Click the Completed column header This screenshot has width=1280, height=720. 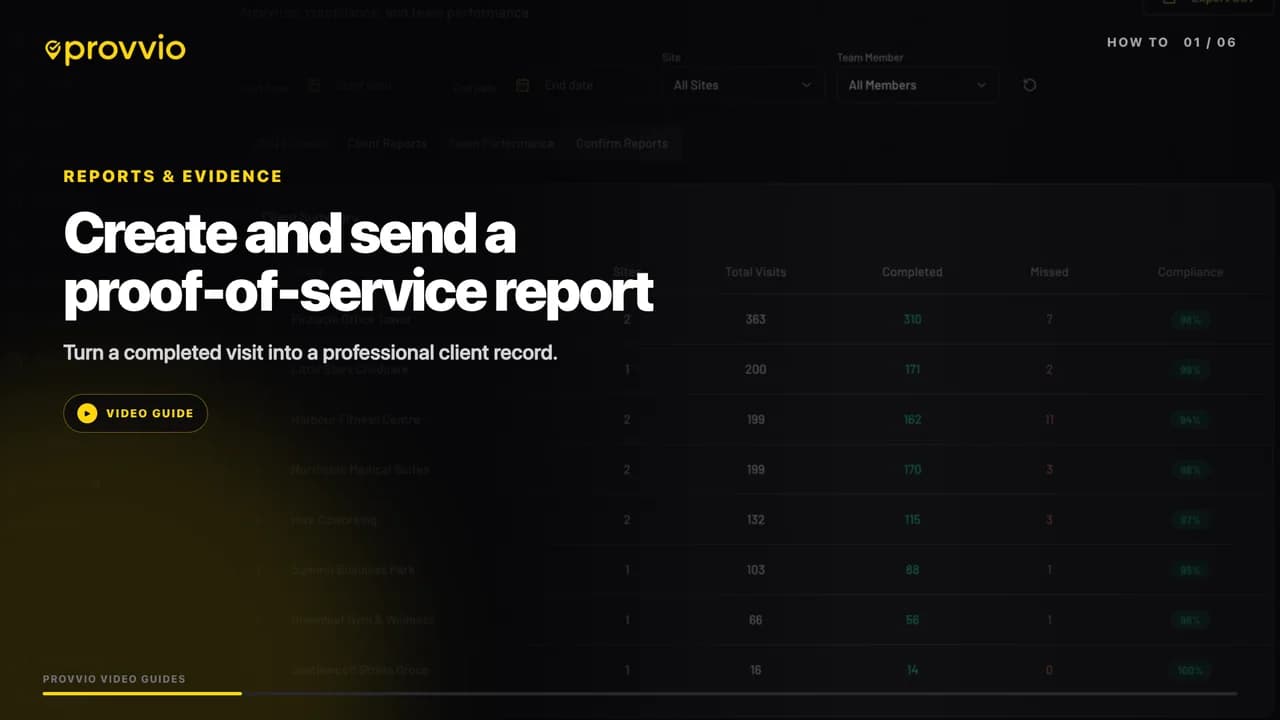point(912,272)
